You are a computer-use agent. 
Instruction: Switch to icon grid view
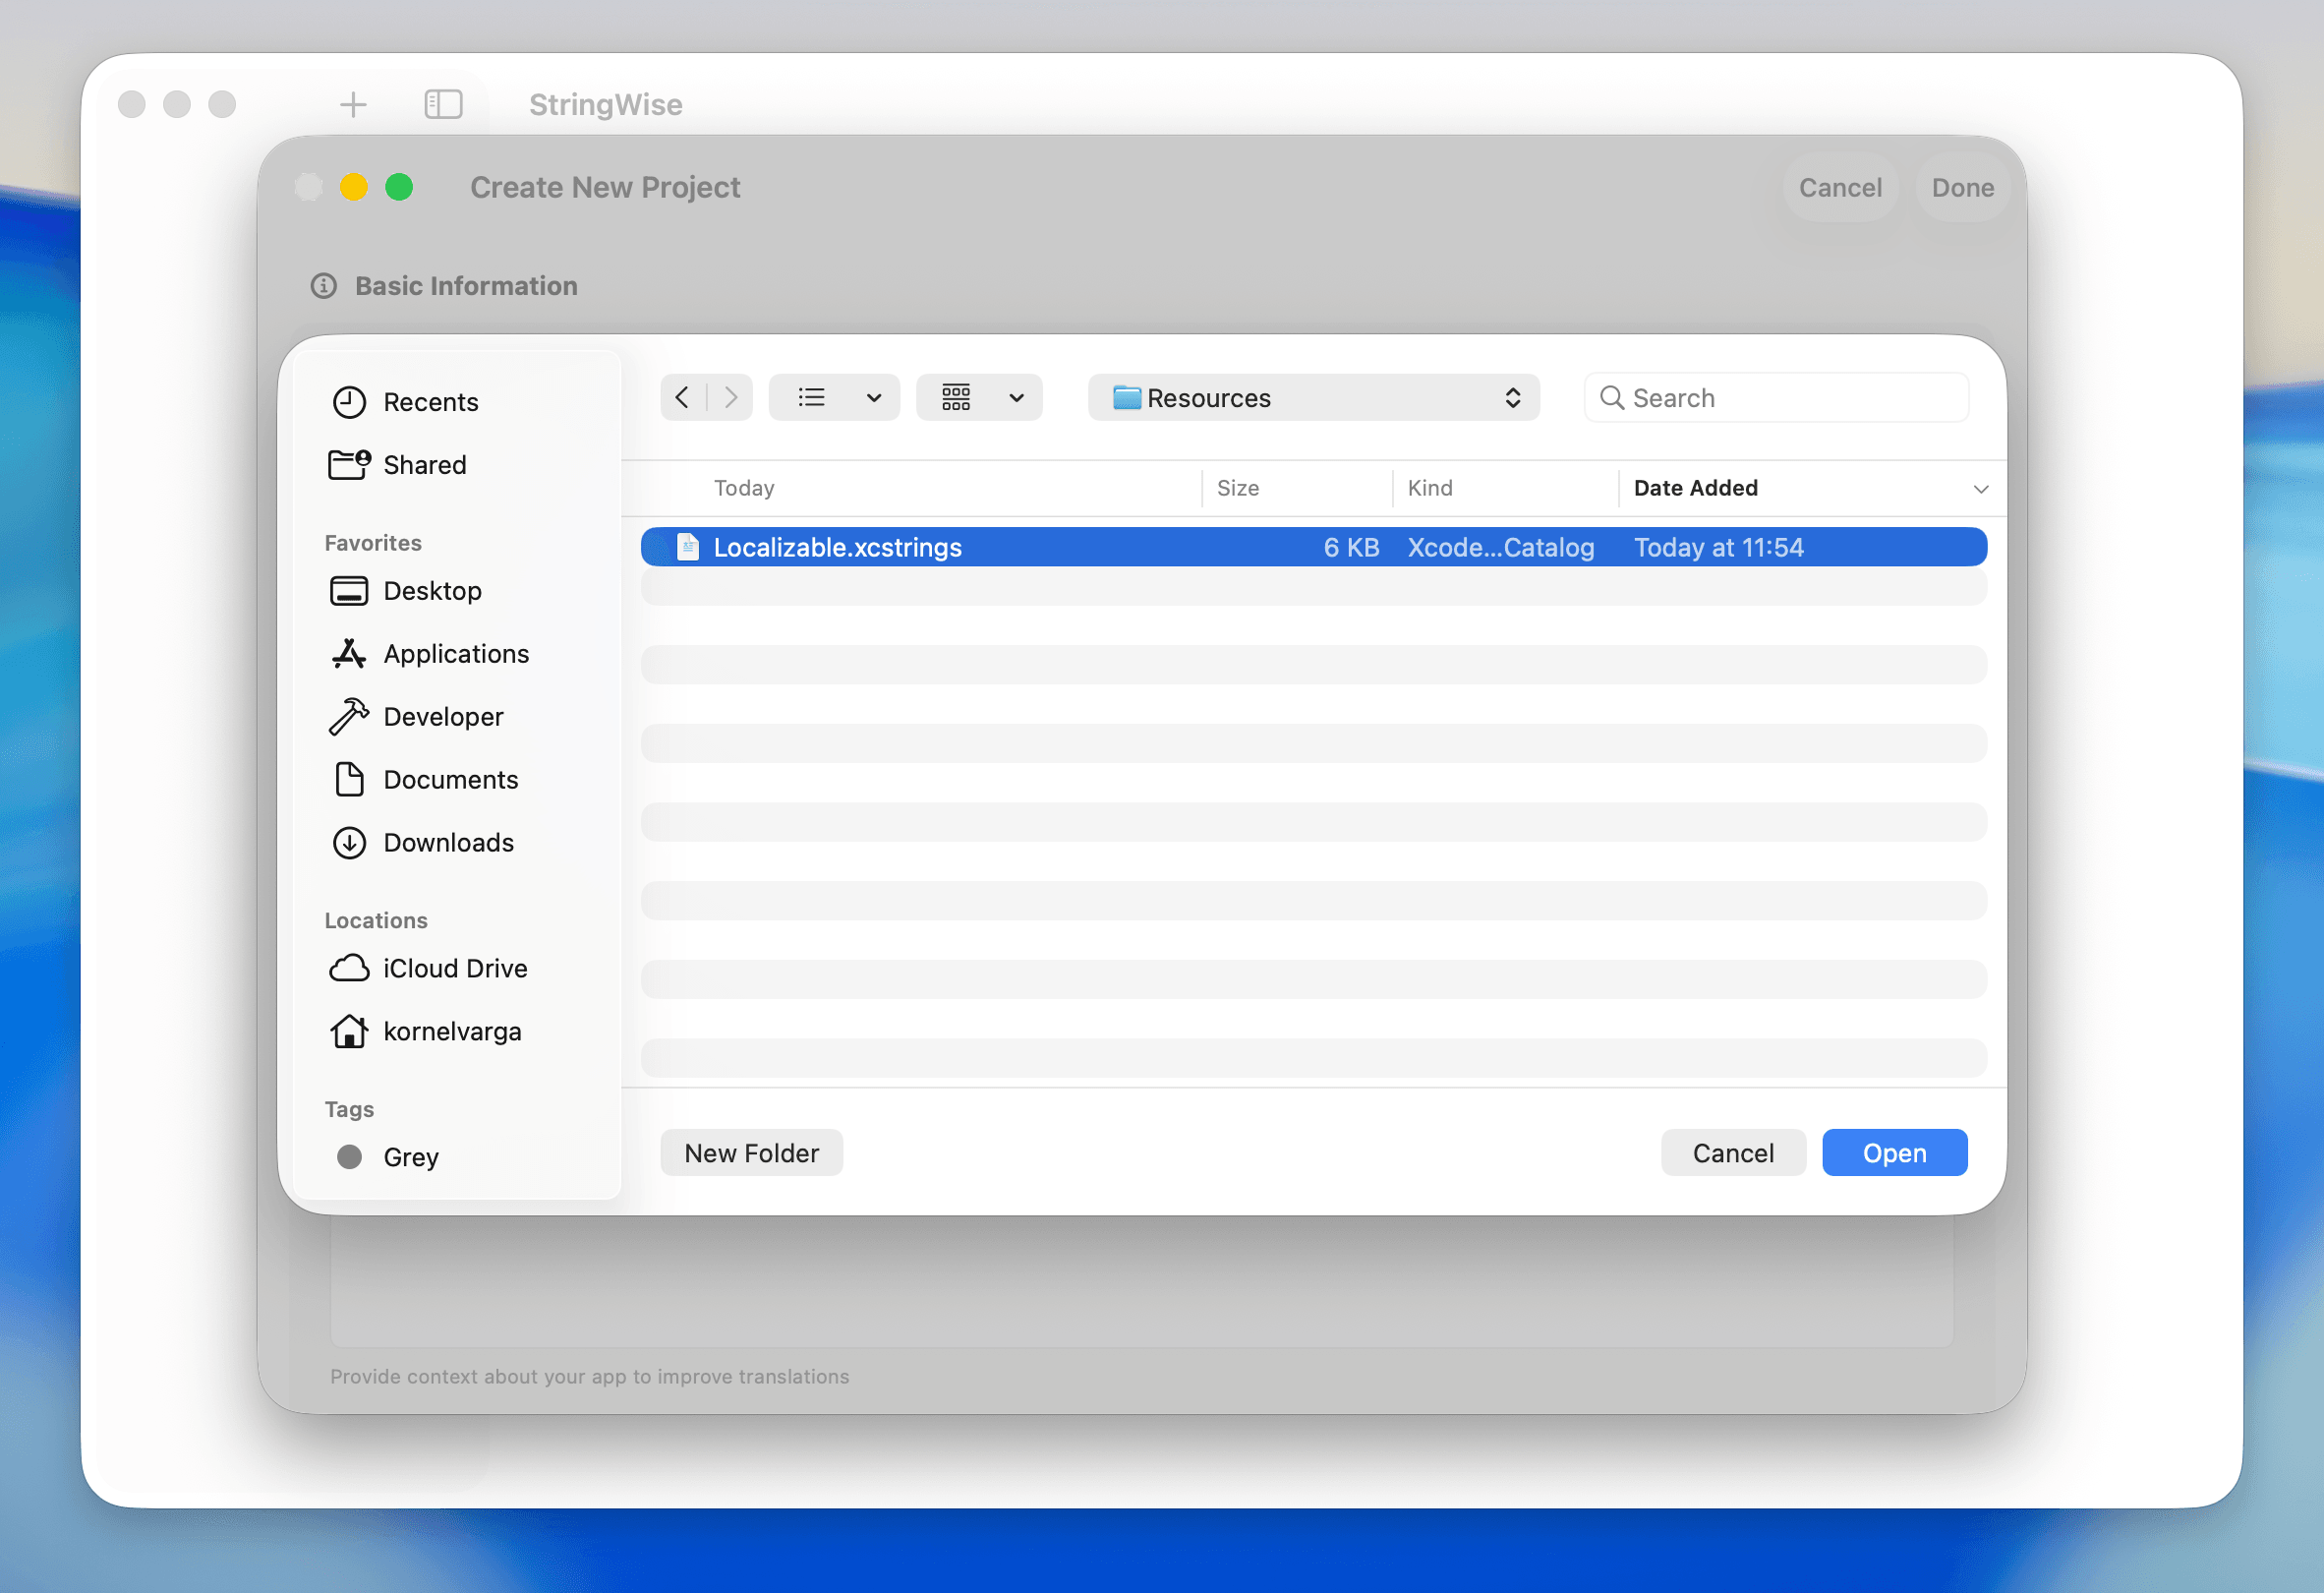[955, 397]
